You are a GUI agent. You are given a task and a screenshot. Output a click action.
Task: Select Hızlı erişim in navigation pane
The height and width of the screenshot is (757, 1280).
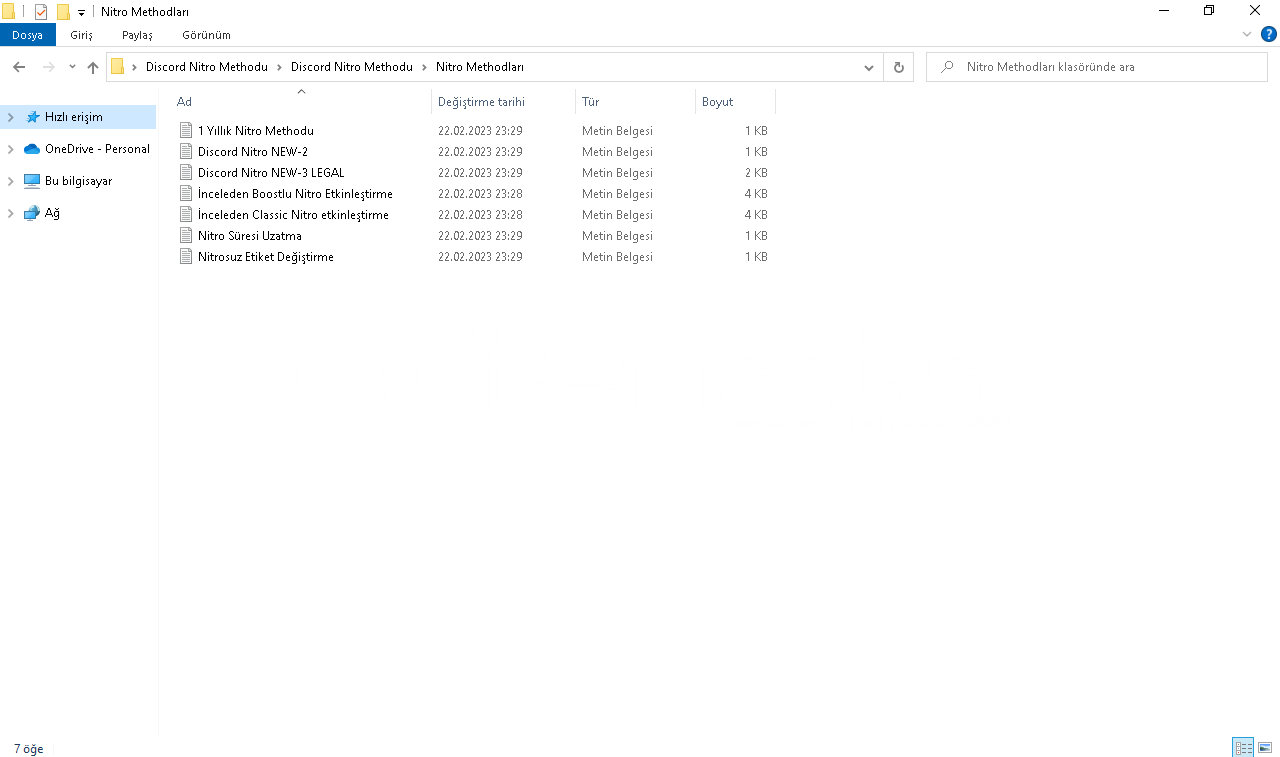(74, 117)
